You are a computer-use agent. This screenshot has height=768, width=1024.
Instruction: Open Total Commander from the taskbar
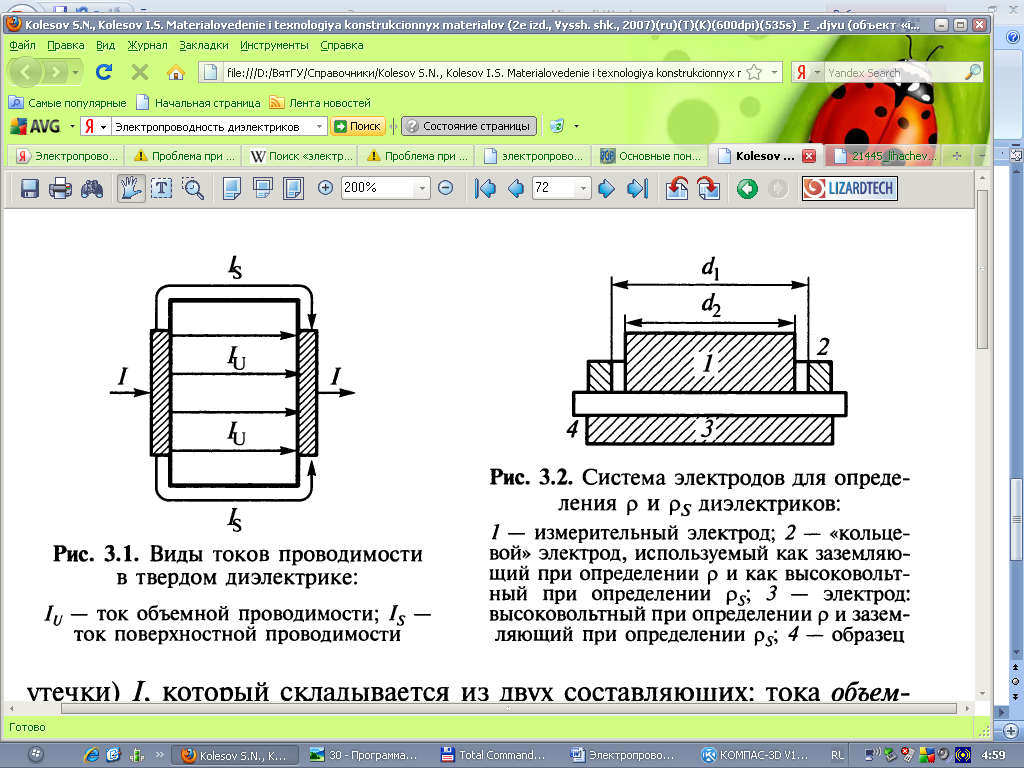click(x=493, y=755)
